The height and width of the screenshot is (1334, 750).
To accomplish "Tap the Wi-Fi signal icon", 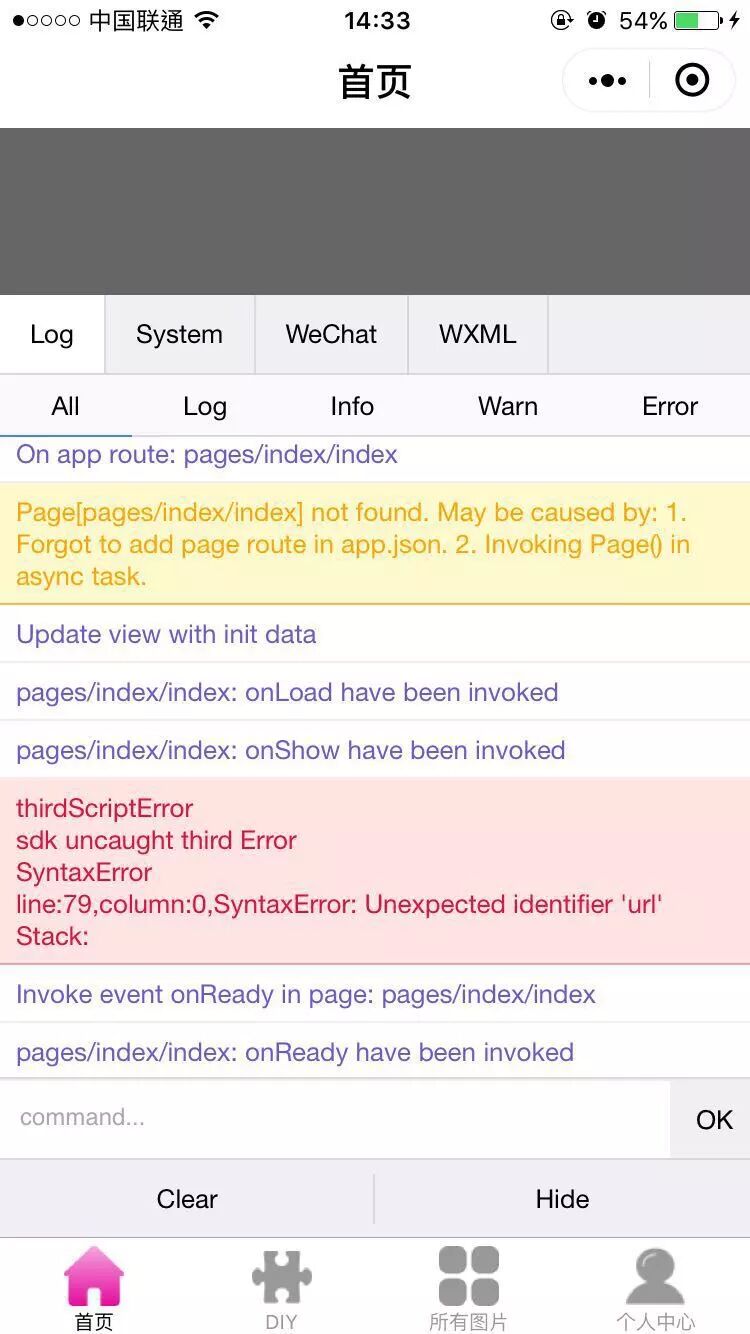I will pos(207,20).
